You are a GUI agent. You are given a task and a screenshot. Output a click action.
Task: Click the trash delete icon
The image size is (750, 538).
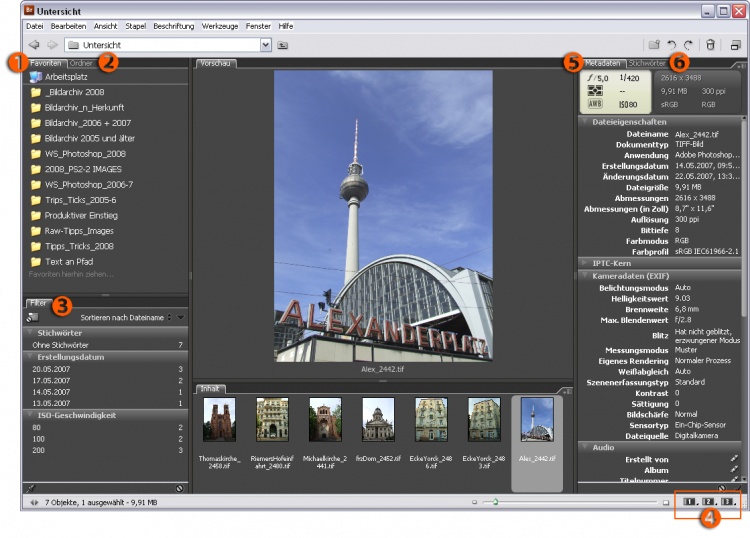point(710,45)
